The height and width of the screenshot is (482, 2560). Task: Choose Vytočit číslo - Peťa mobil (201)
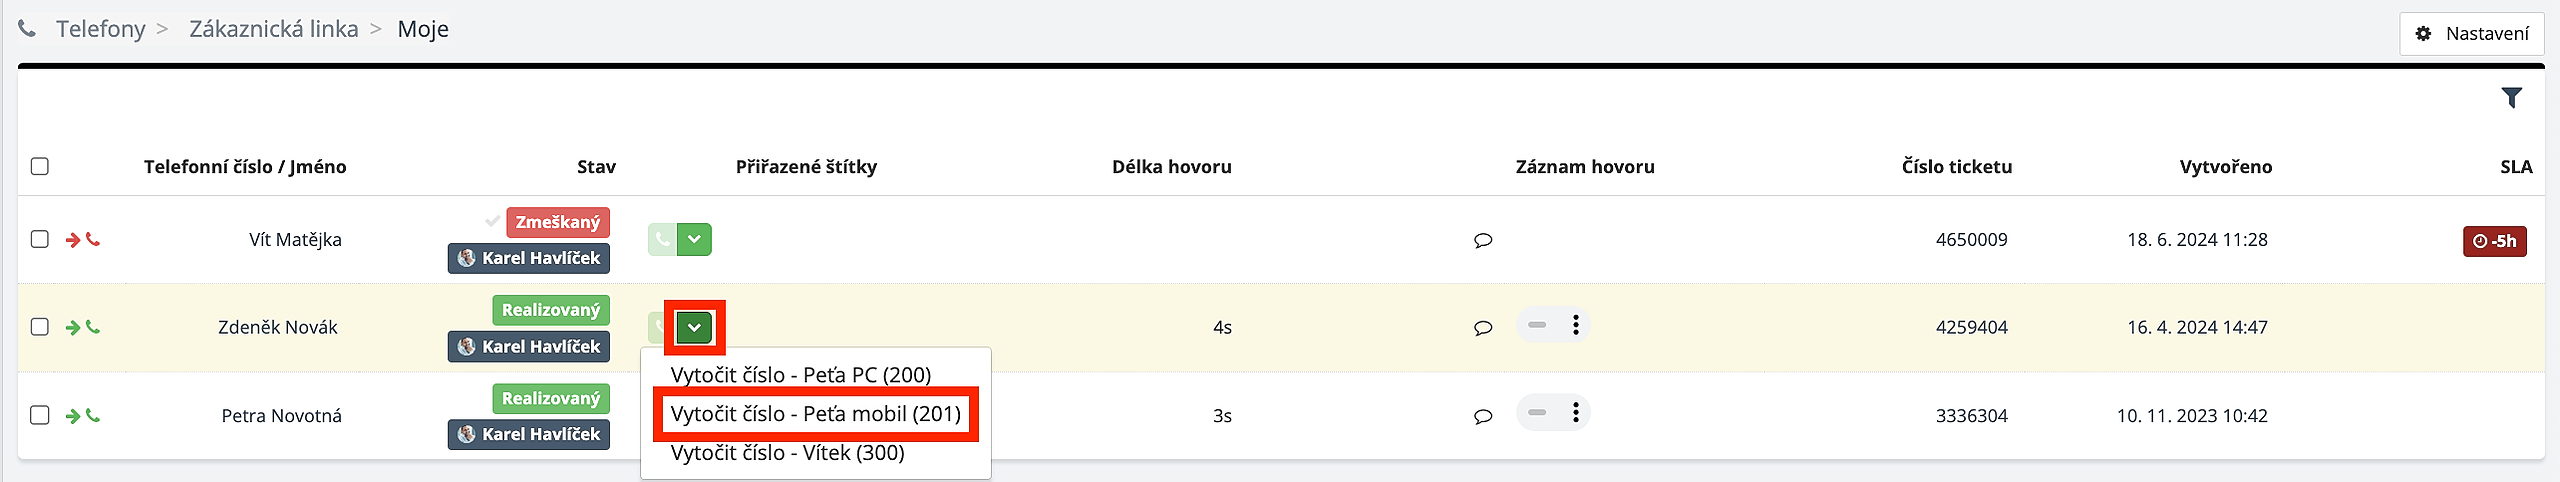(x=815, y=414)
